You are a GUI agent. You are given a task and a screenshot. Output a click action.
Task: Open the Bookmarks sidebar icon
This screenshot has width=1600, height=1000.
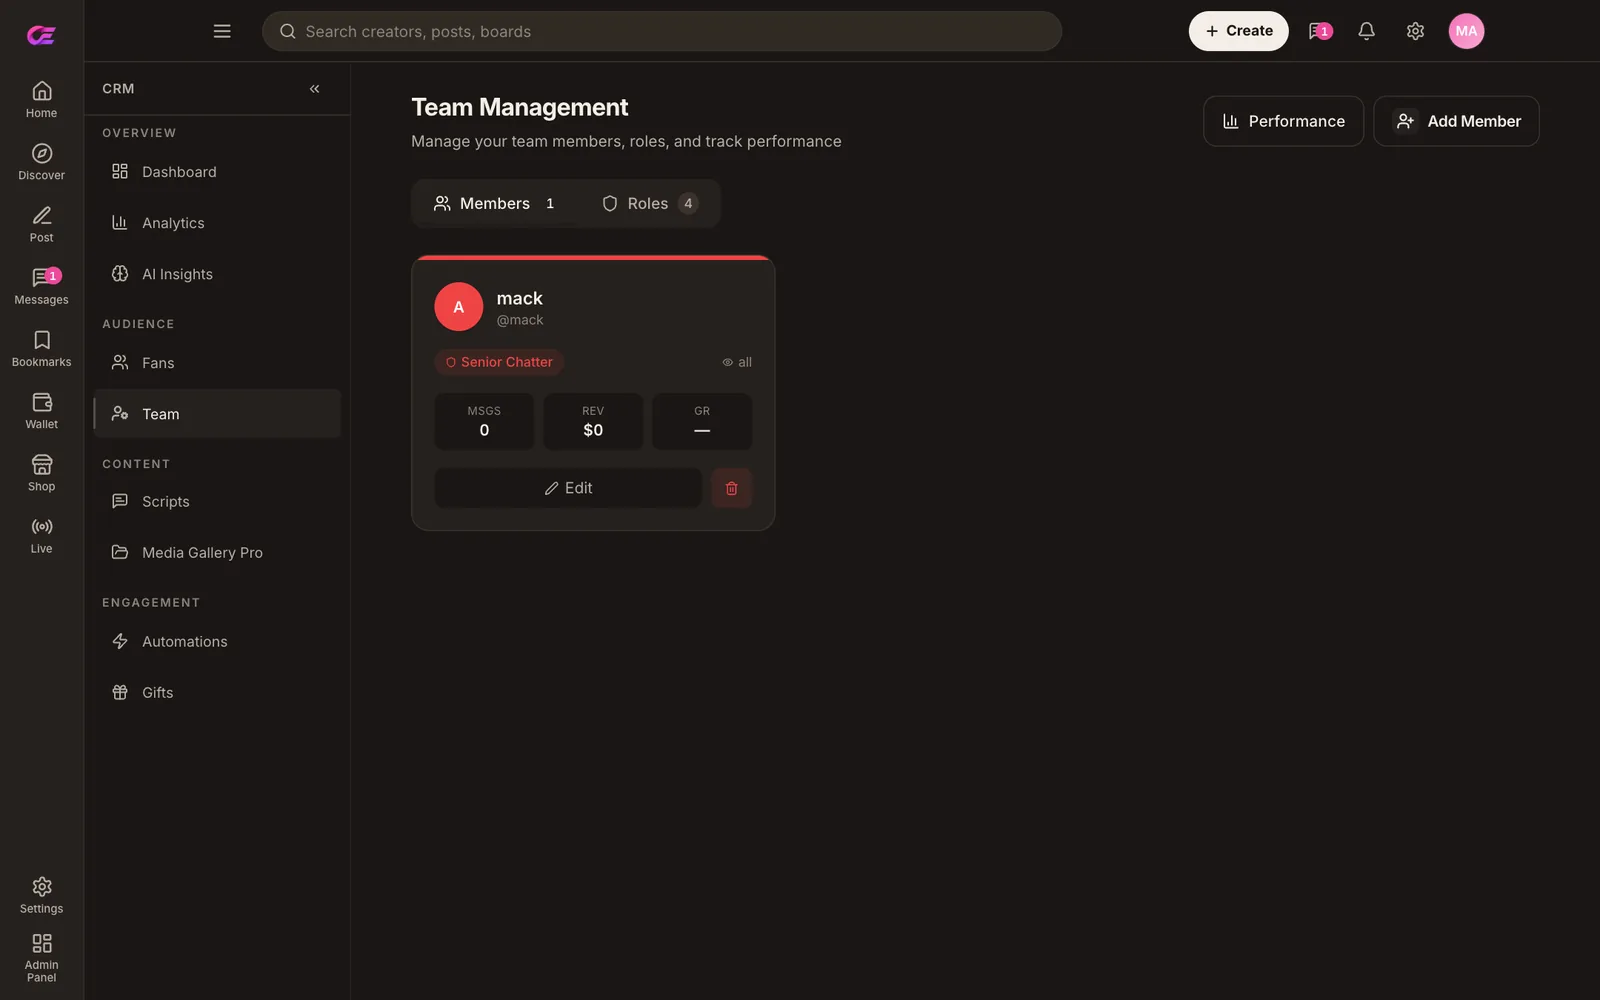41,348
